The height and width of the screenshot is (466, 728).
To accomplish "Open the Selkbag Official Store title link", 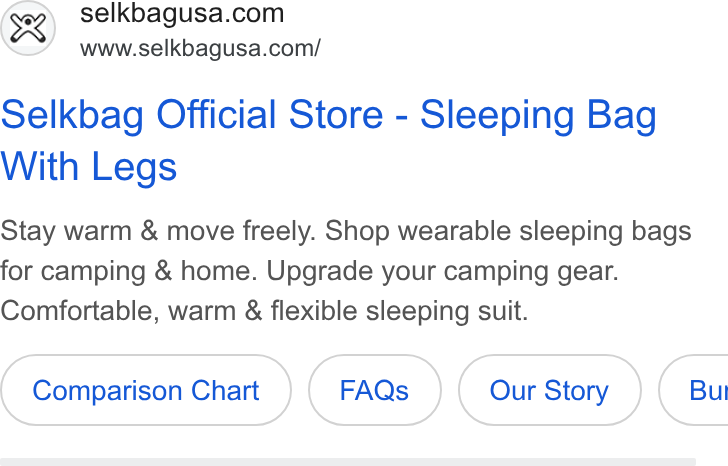I will (328, 140).
